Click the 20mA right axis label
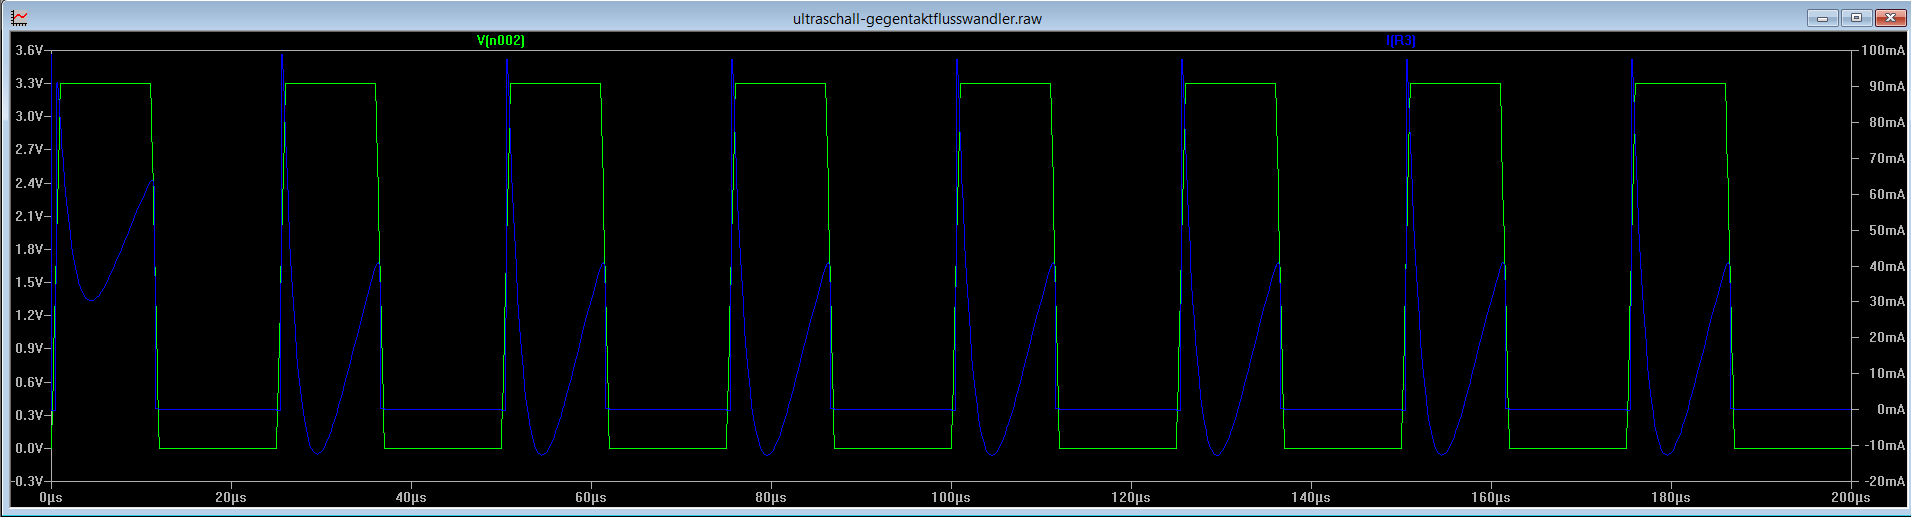This screenshot has width=1911, height=517. [x=1887, y=337]
